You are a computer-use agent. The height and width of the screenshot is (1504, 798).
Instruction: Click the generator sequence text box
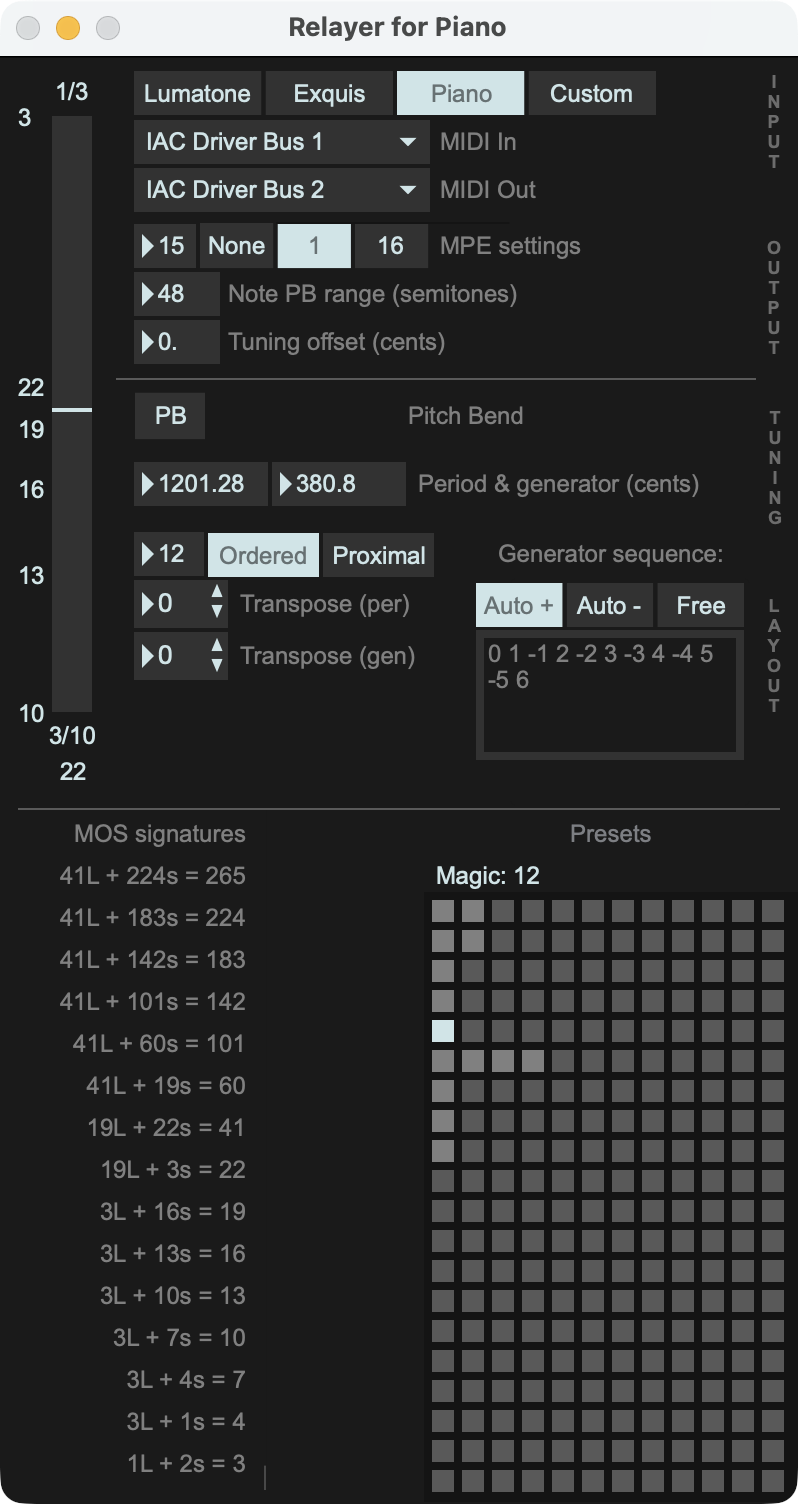(609, 696)
